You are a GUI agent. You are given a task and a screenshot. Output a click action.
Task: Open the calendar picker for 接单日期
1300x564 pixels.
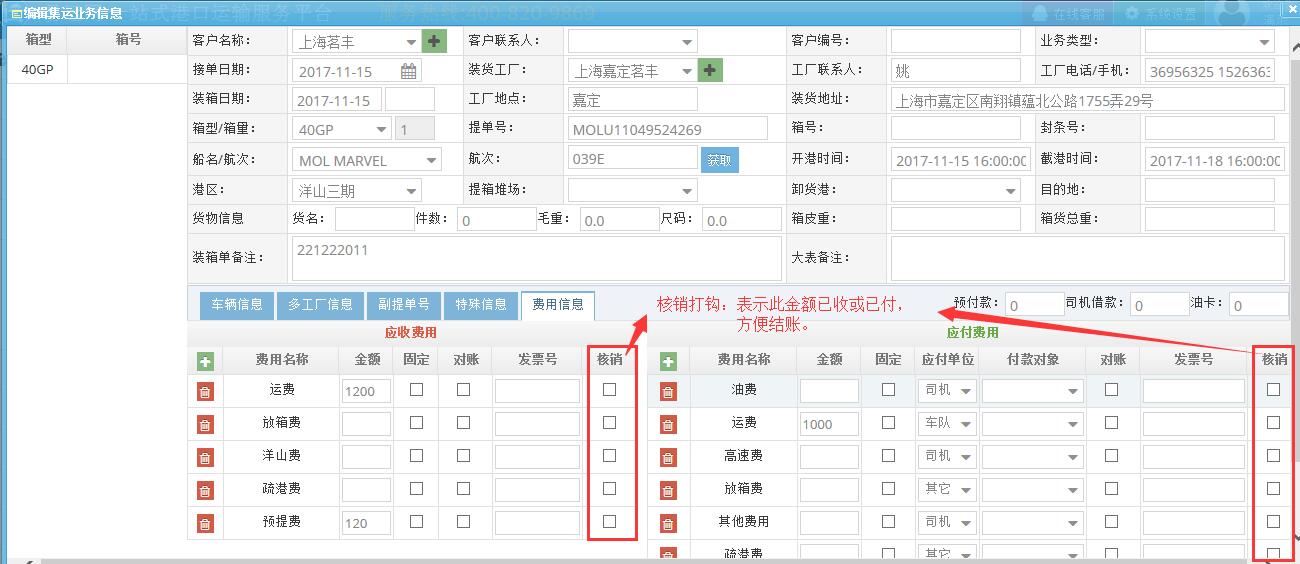409,71
